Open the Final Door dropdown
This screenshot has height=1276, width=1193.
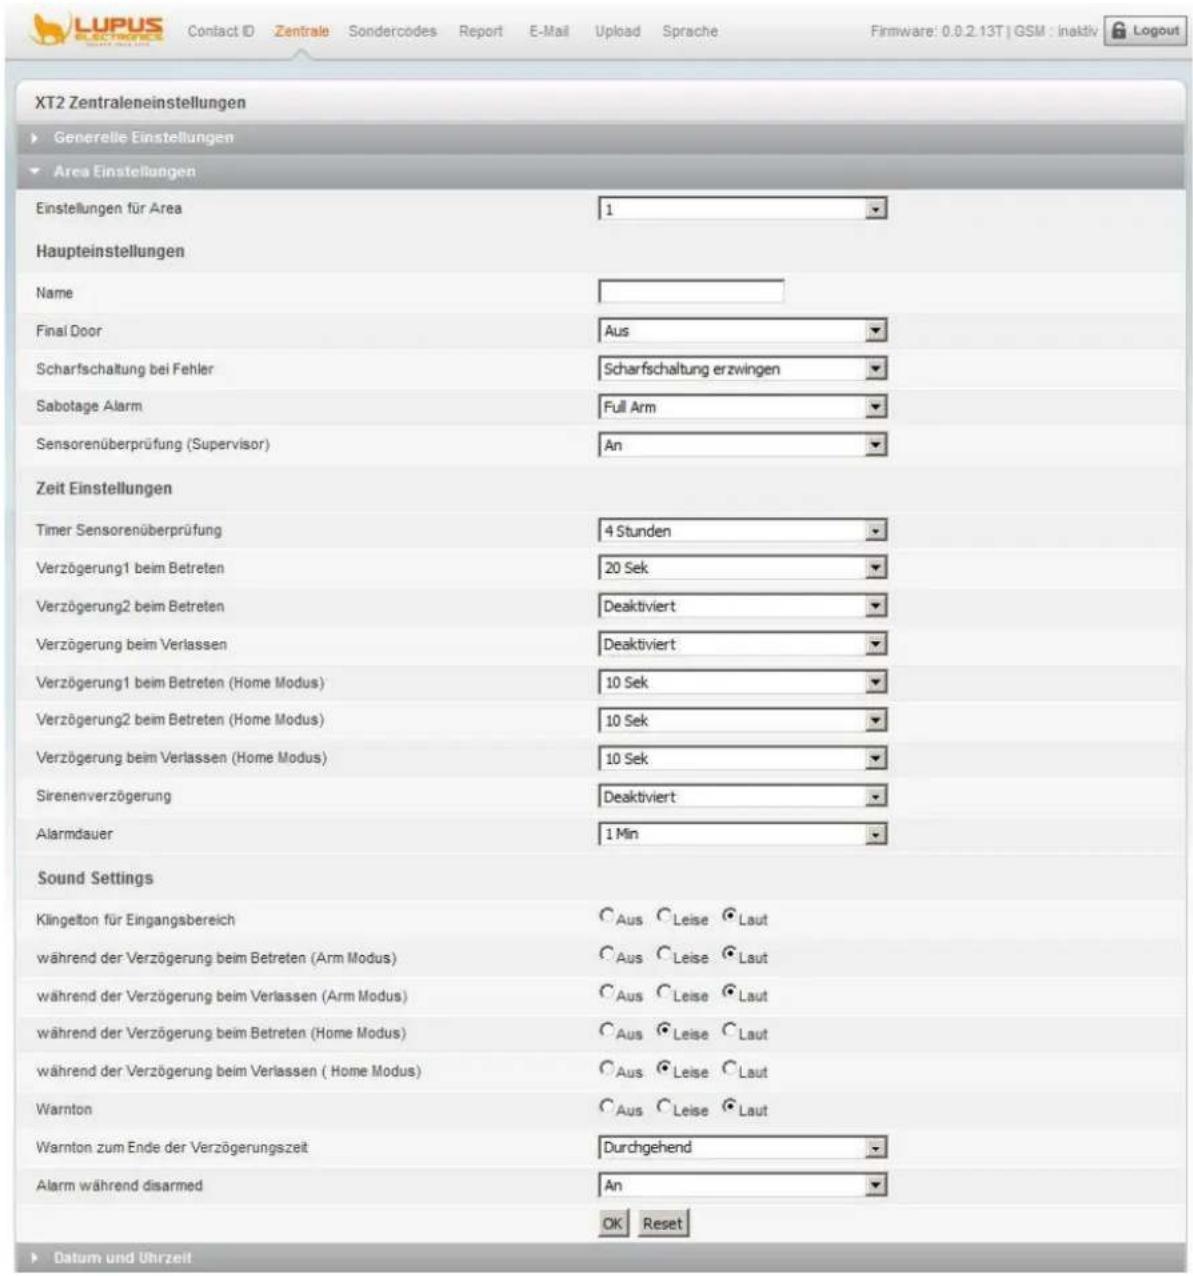coord(743,331)
